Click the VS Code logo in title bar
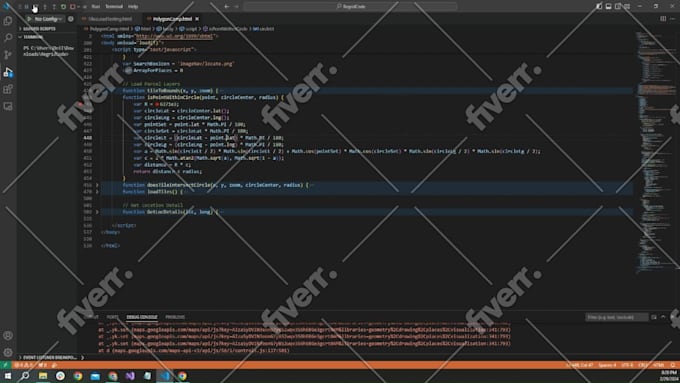680x383 pixels. click(x=7, y=6)
